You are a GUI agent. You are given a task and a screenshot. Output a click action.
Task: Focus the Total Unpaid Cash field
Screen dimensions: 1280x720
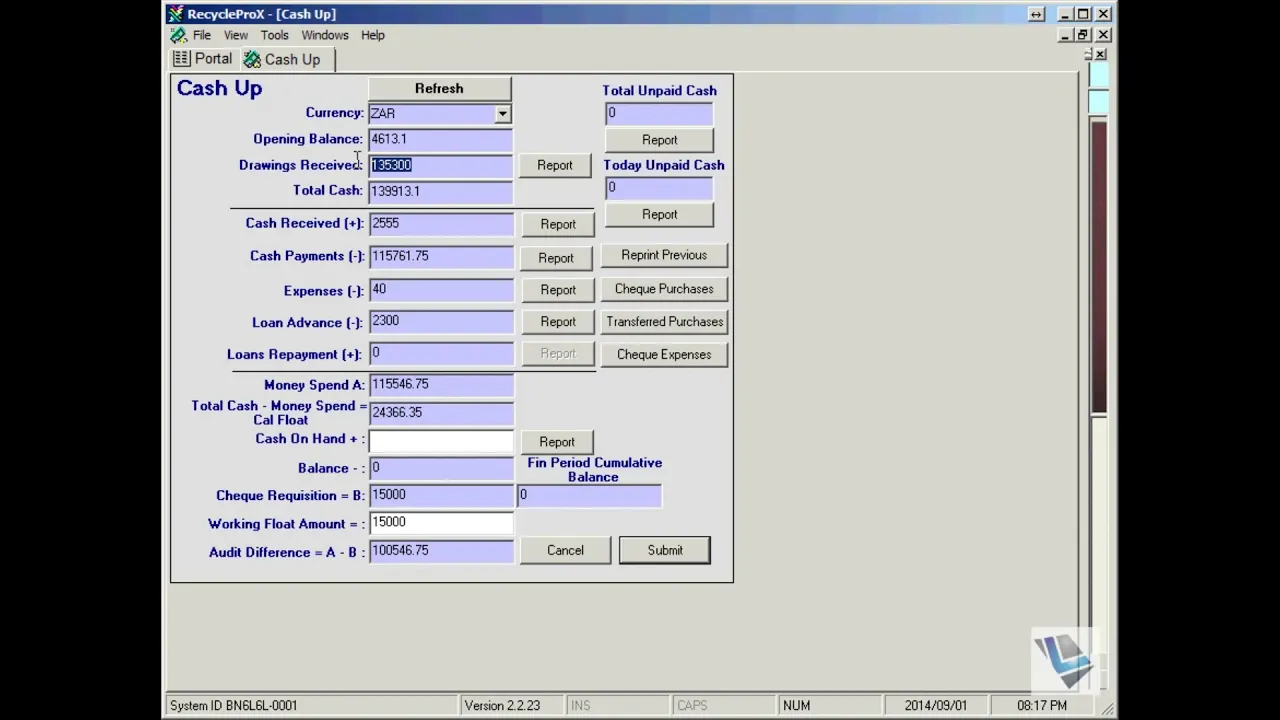click(659, 114)
